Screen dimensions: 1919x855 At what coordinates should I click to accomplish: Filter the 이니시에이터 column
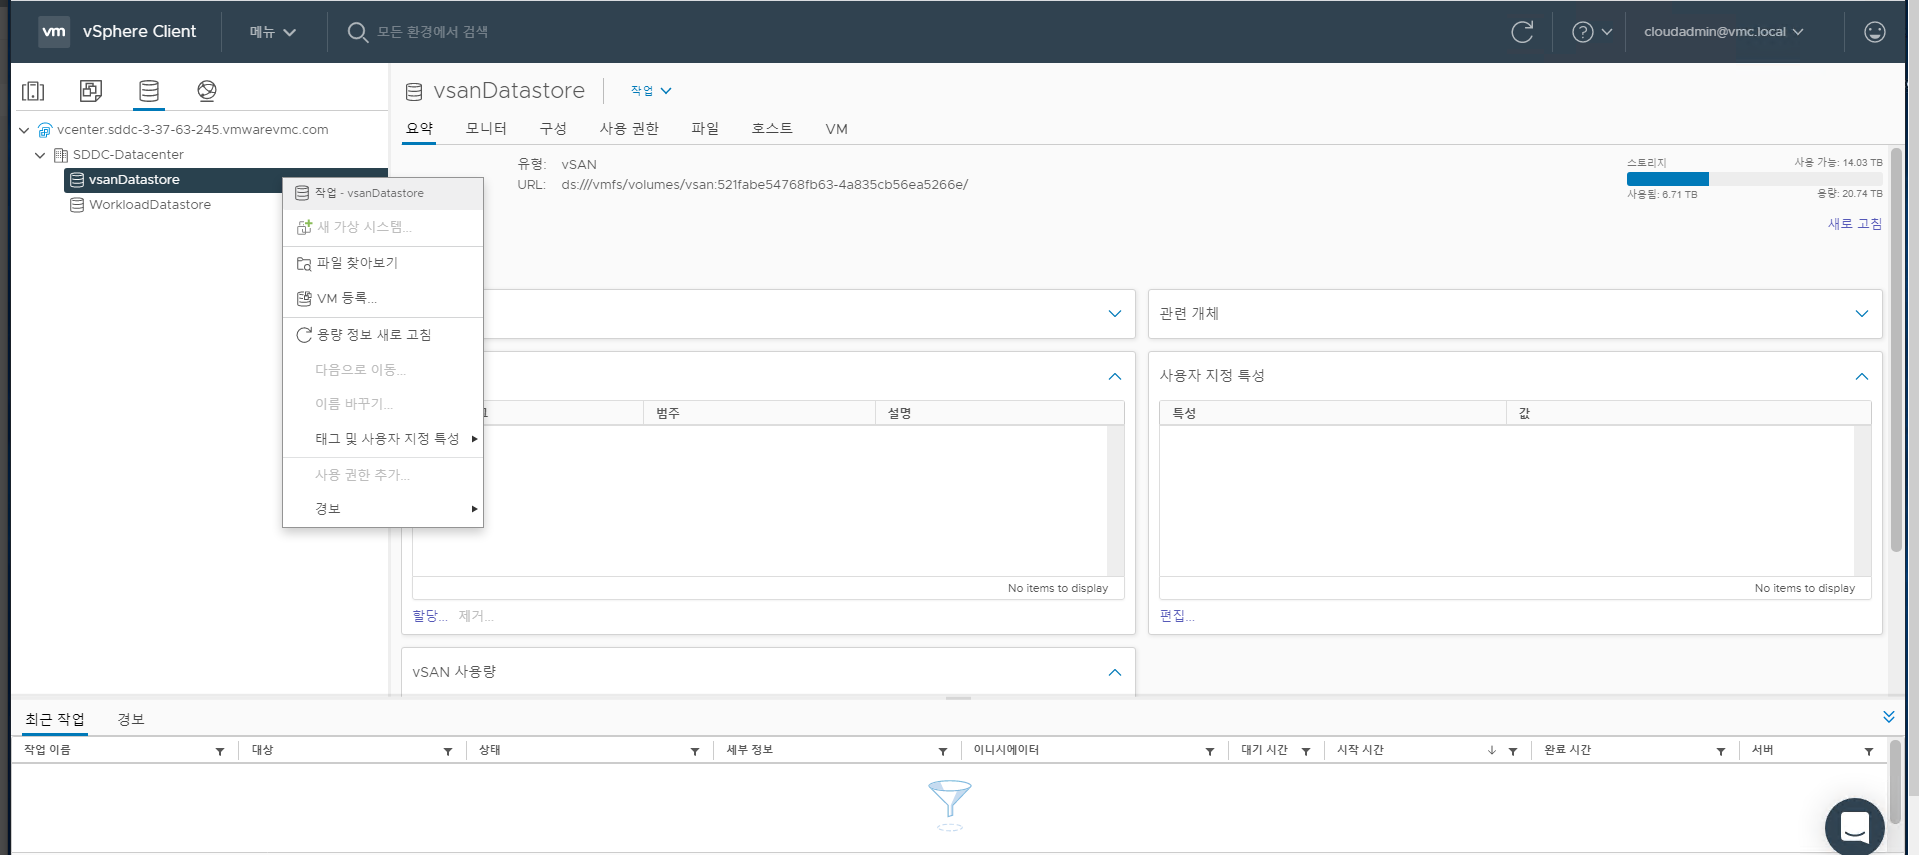click(1210, 751)
